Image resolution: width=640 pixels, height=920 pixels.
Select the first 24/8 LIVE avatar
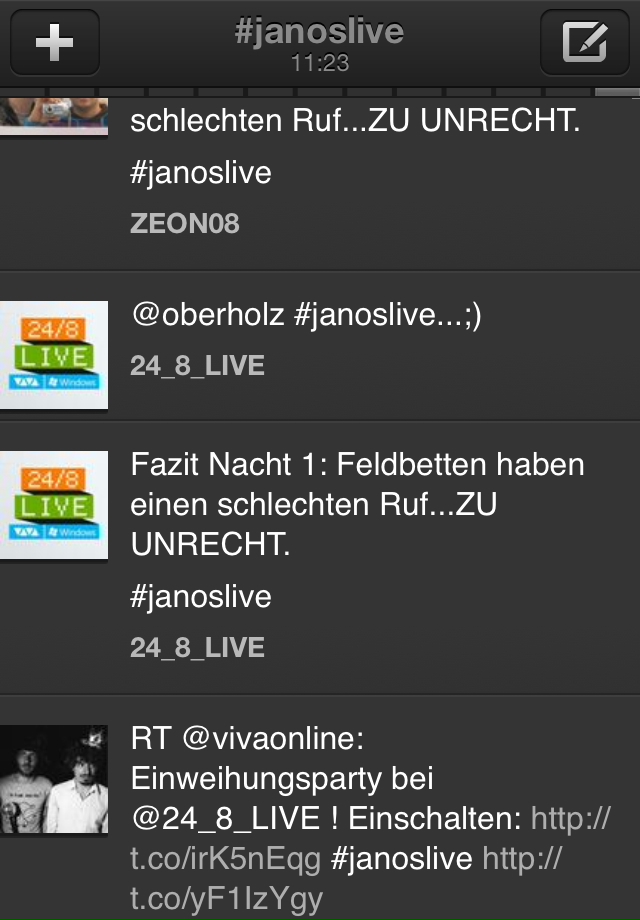tap(54, 355)
